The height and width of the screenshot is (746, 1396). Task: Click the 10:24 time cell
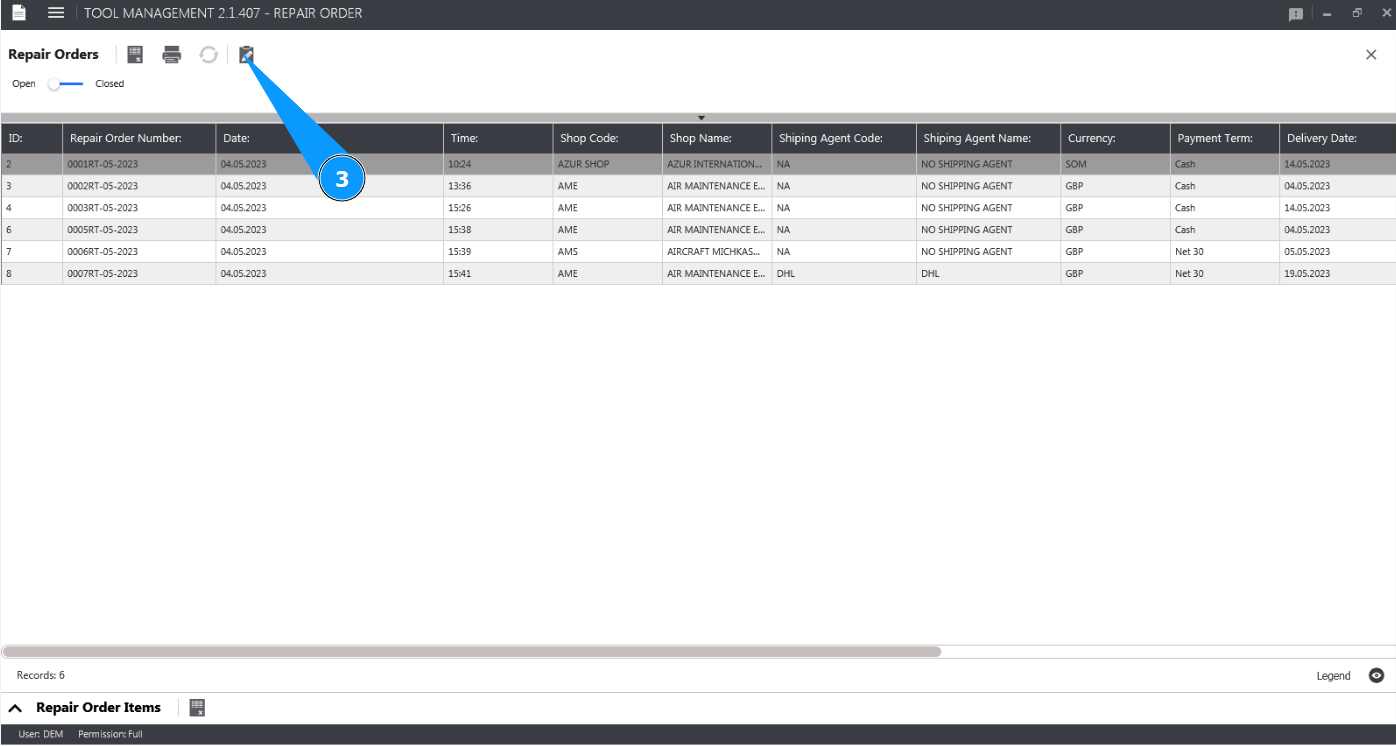[498, 164]
